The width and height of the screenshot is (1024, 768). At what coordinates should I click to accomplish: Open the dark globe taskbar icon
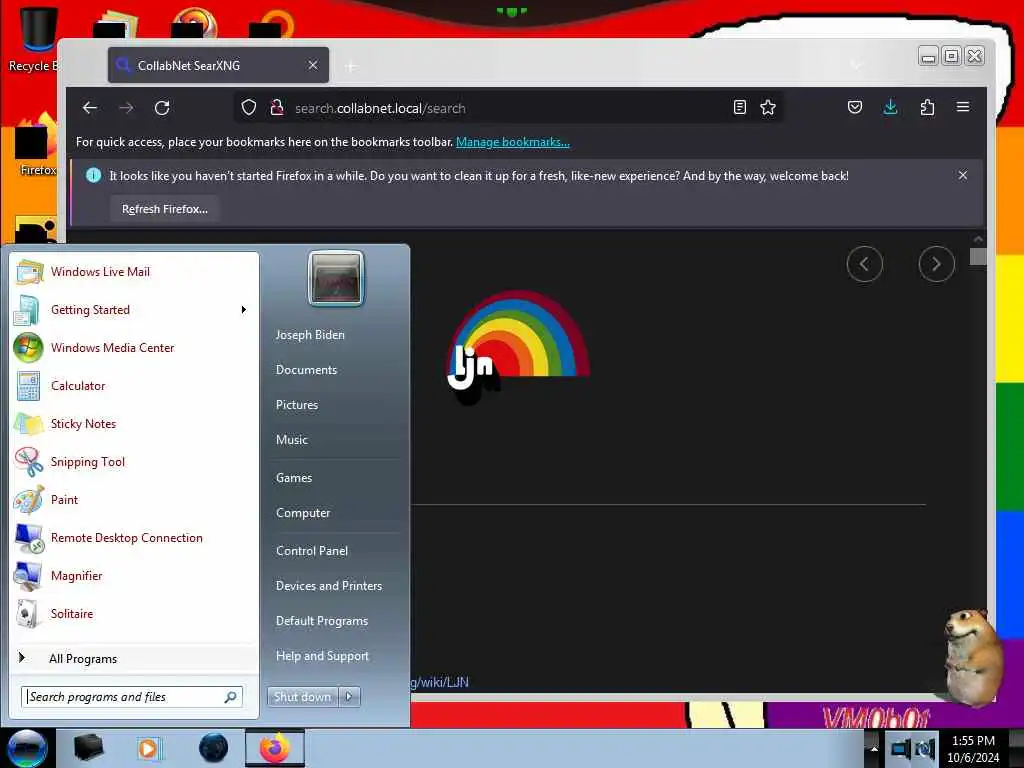point(213,748)
